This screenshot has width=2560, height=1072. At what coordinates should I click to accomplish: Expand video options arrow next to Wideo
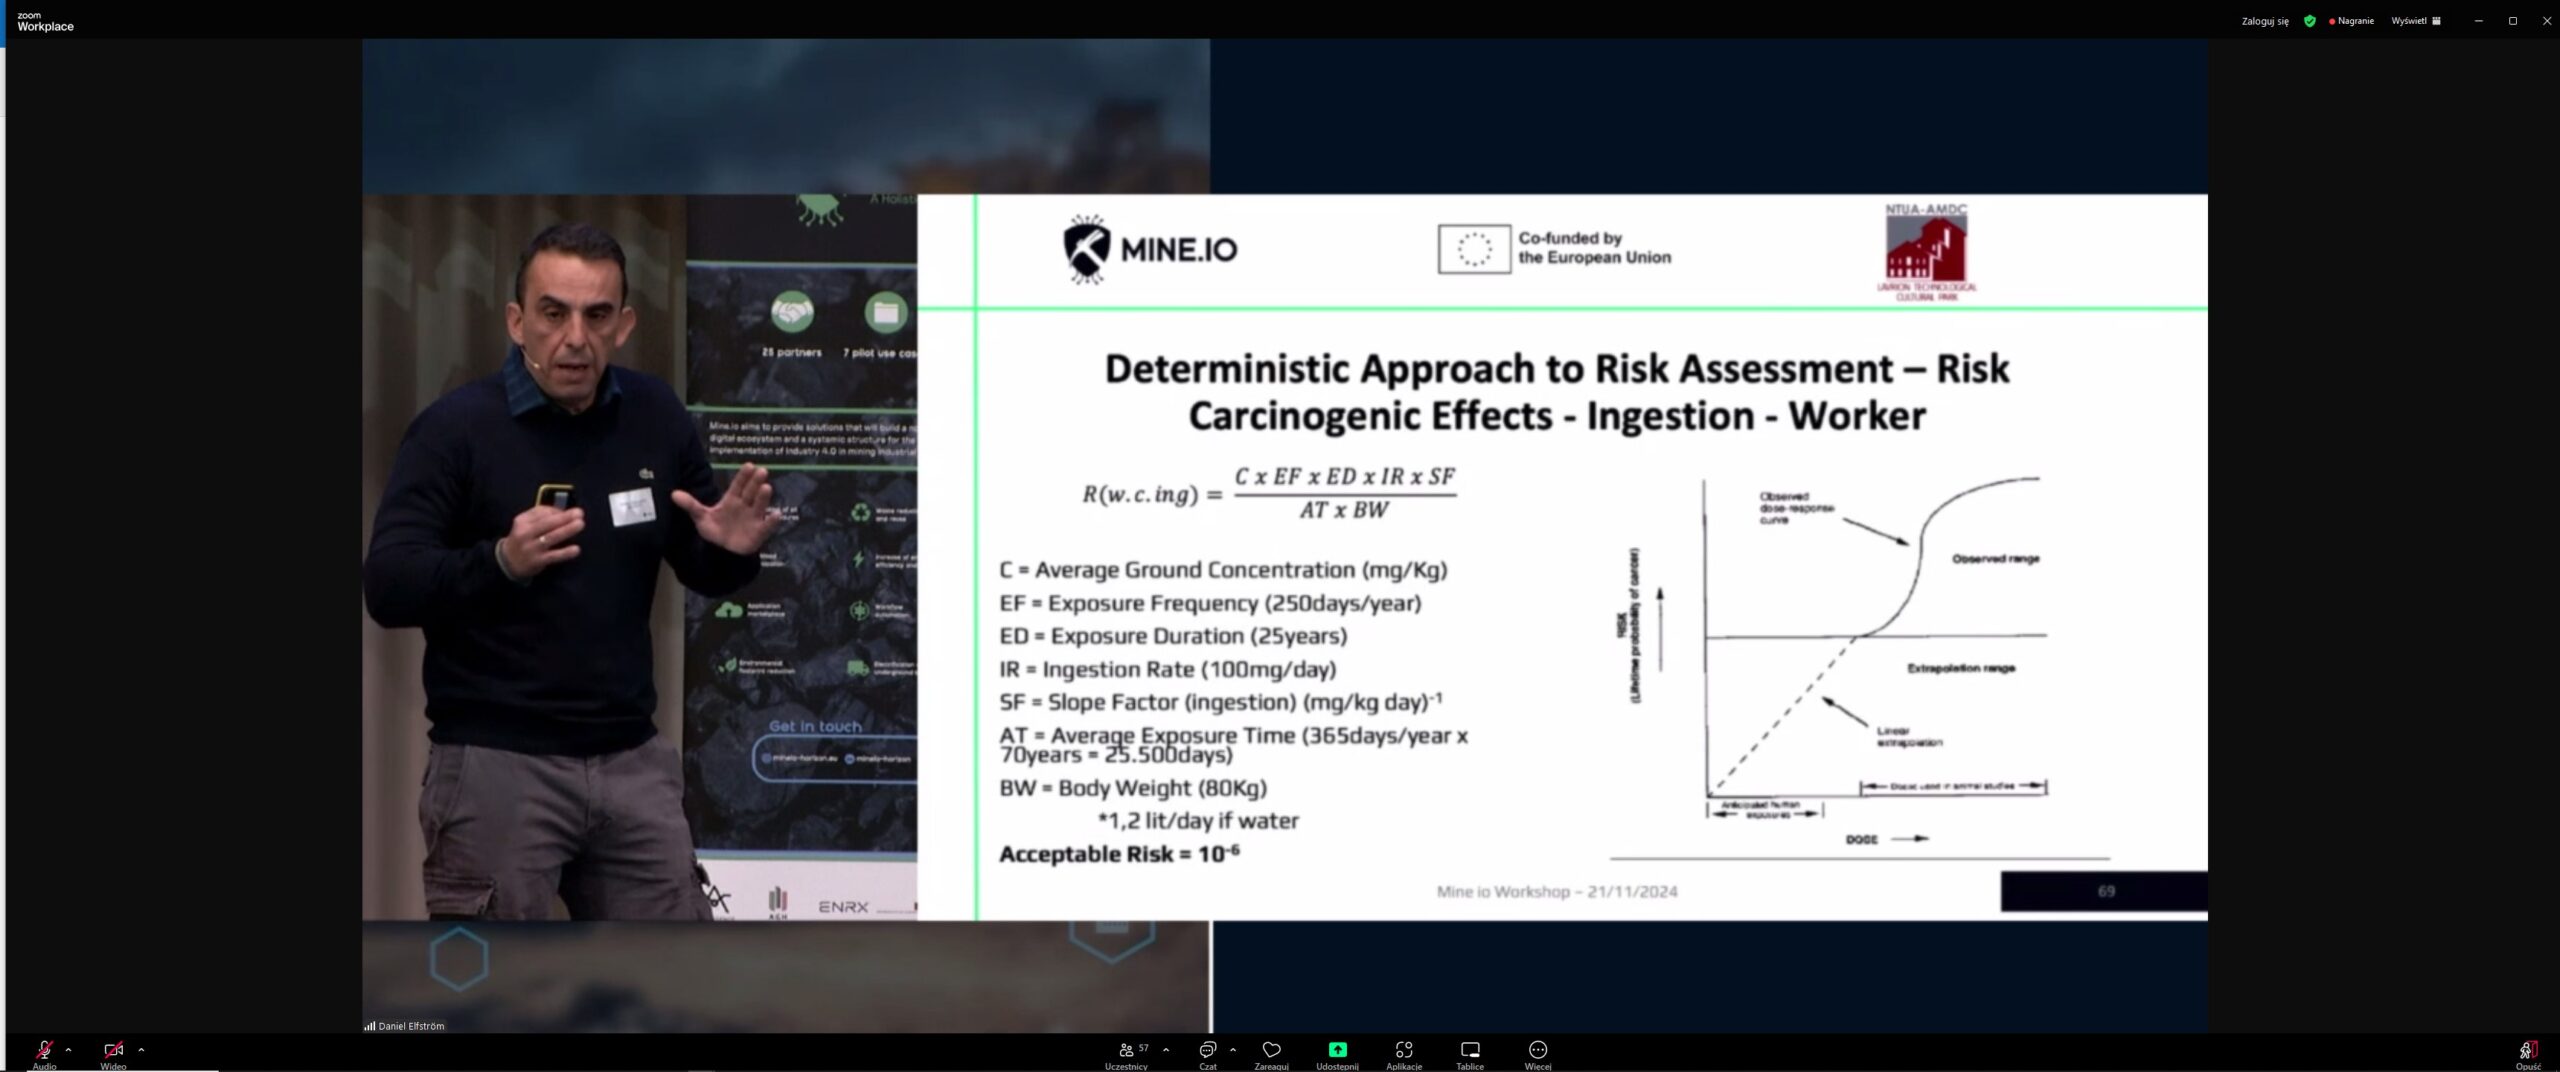coord(141,1050)
